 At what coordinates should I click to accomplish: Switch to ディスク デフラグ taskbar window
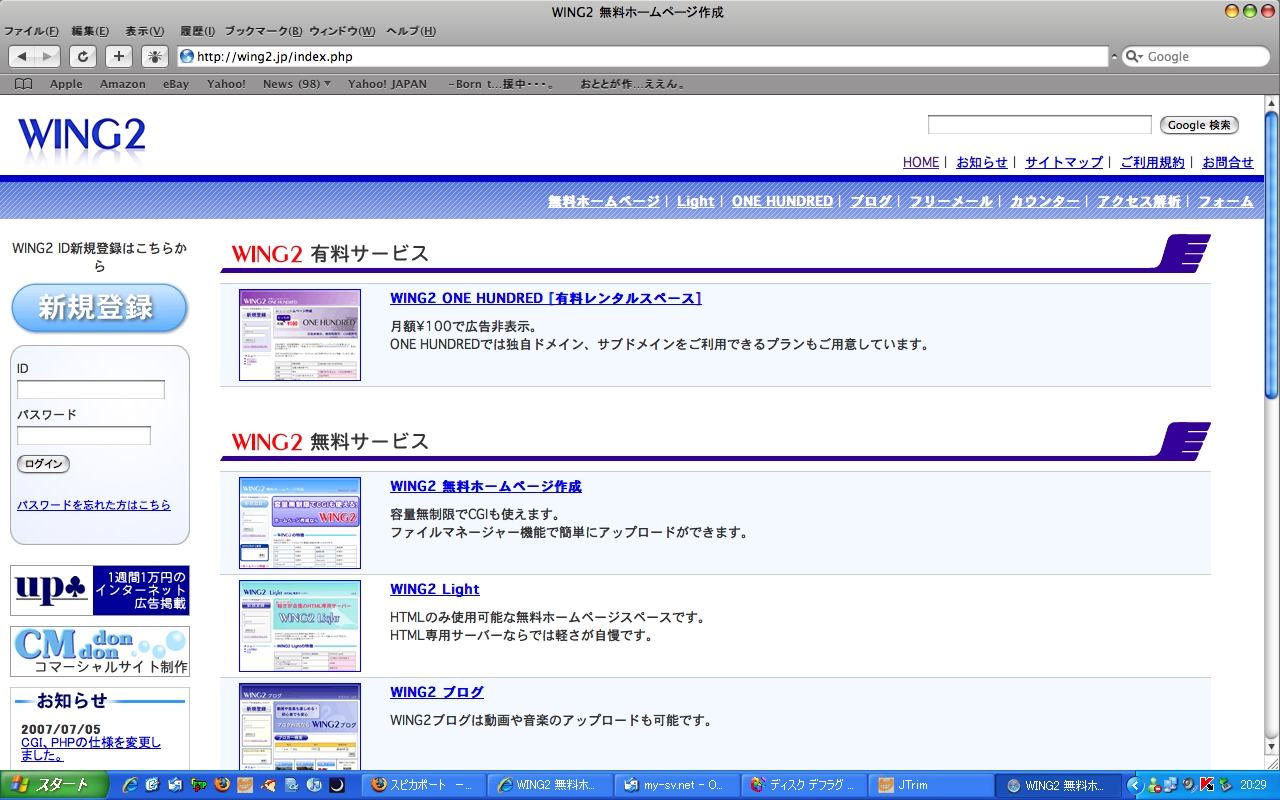804,785
